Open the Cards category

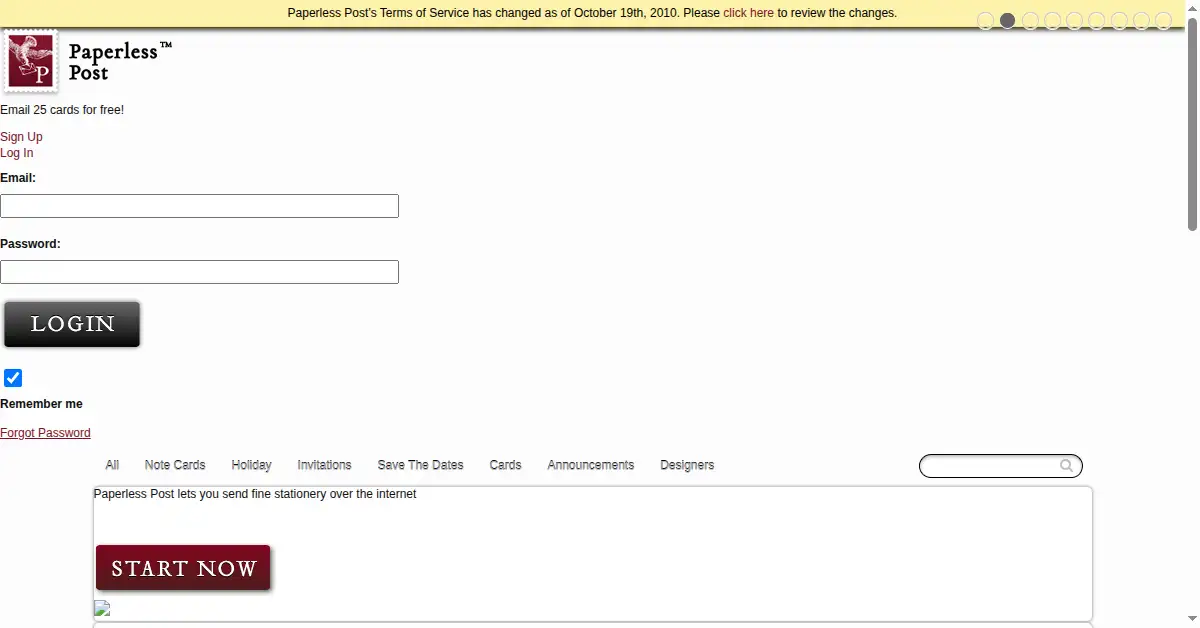[x=505, y=465]
